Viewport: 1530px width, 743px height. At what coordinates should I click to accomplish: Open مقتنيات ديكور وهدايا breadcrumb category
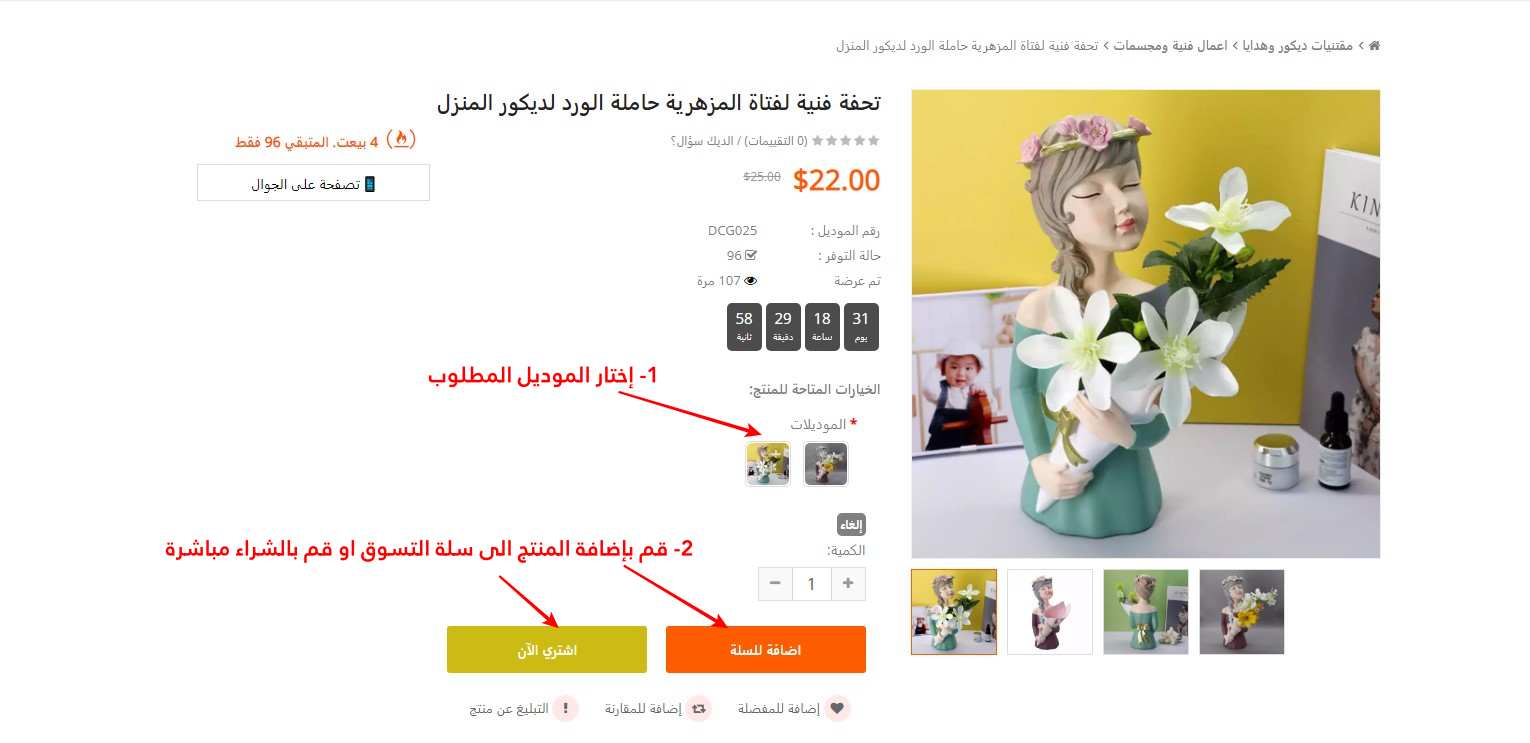[1298, 46]
